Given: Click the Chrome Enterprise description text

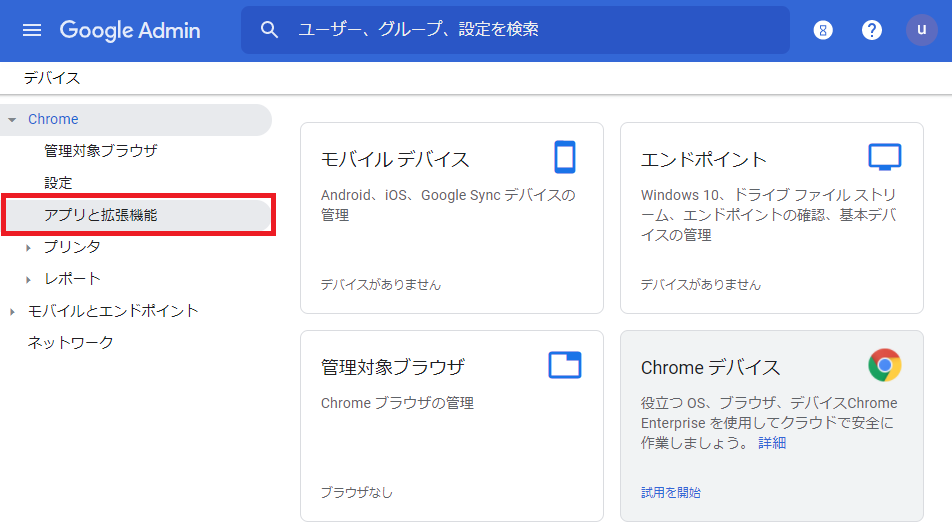Looking at the screenshot, I should click(769, 423).
